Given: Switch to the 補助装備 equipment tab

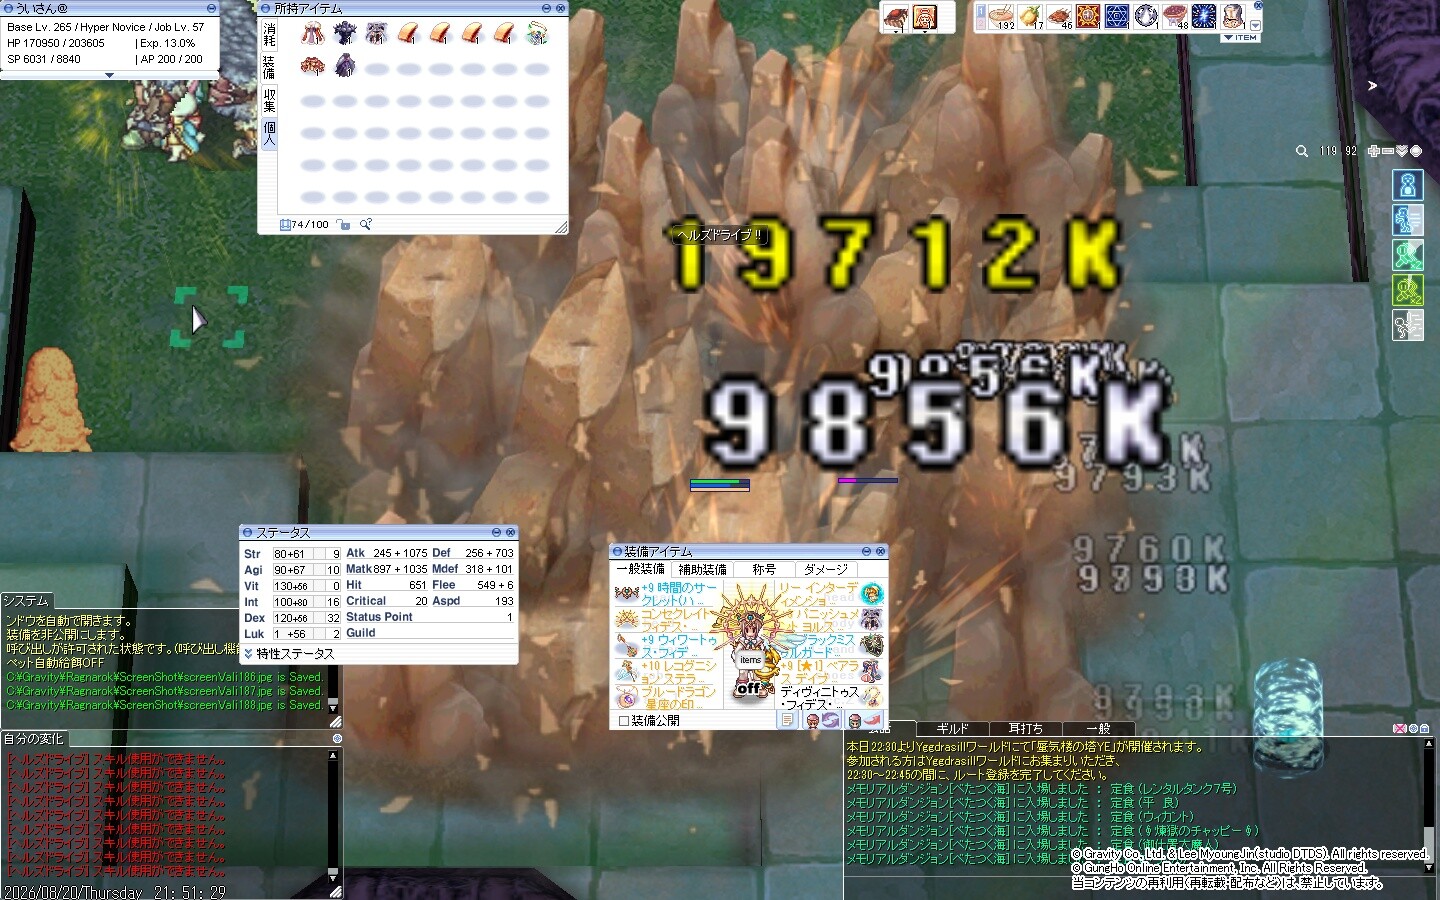Looking at the screenshot, I should coord(702,569).
